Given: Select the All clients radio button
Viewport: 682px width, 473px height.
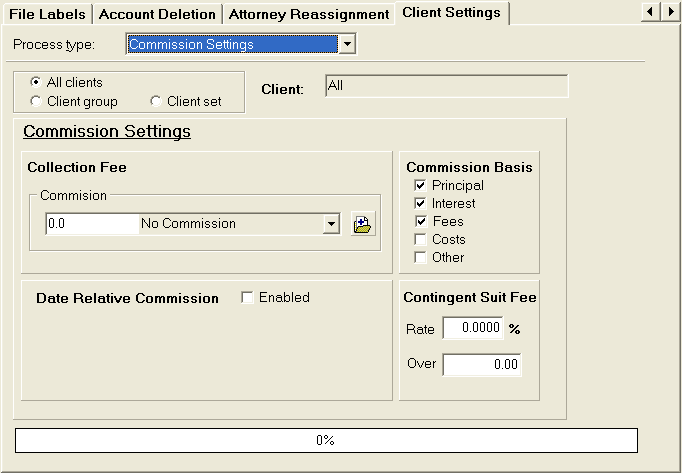Looking at the screenshot, I should [37, 83].
